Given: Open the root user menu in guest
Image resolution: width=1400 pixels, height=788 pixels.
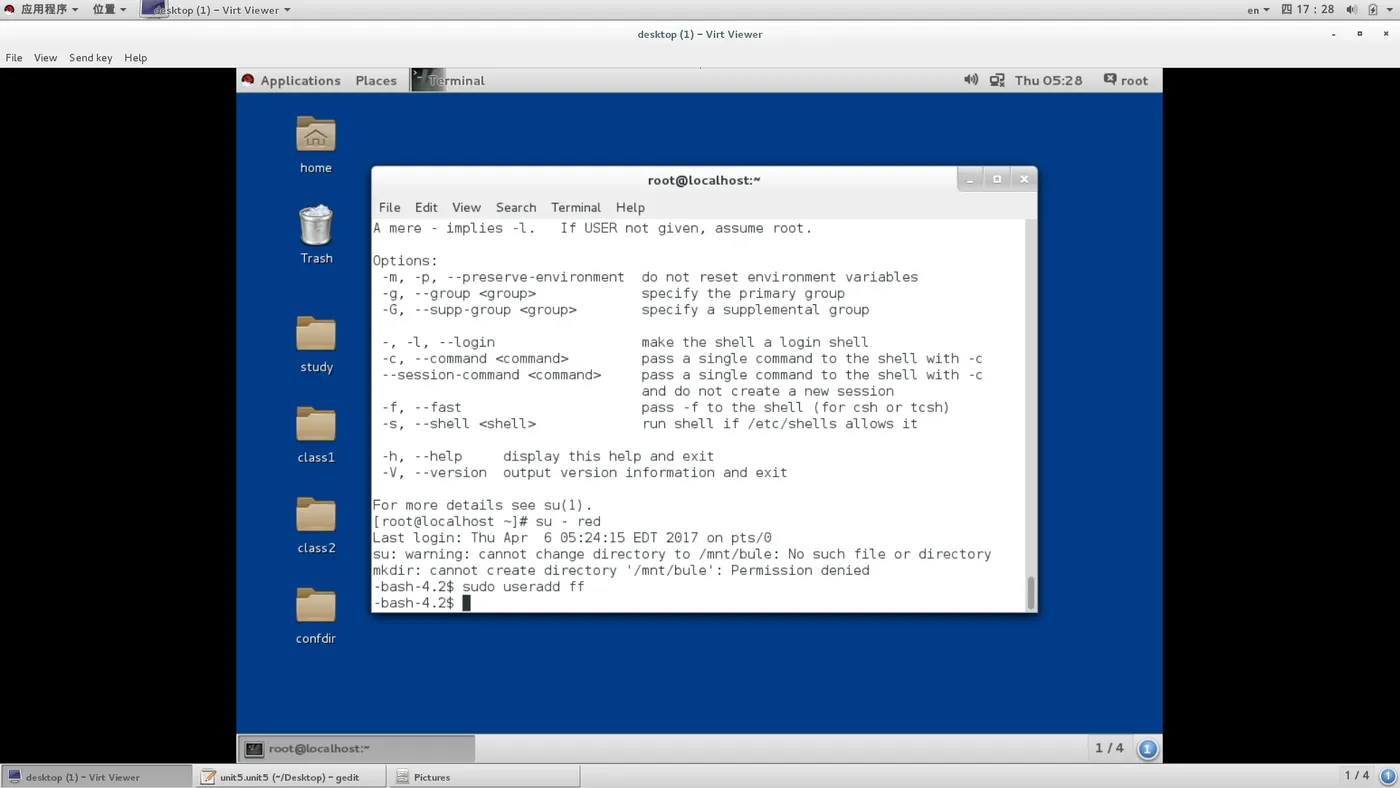Looking at the screenshot, I should point(1126,80).
